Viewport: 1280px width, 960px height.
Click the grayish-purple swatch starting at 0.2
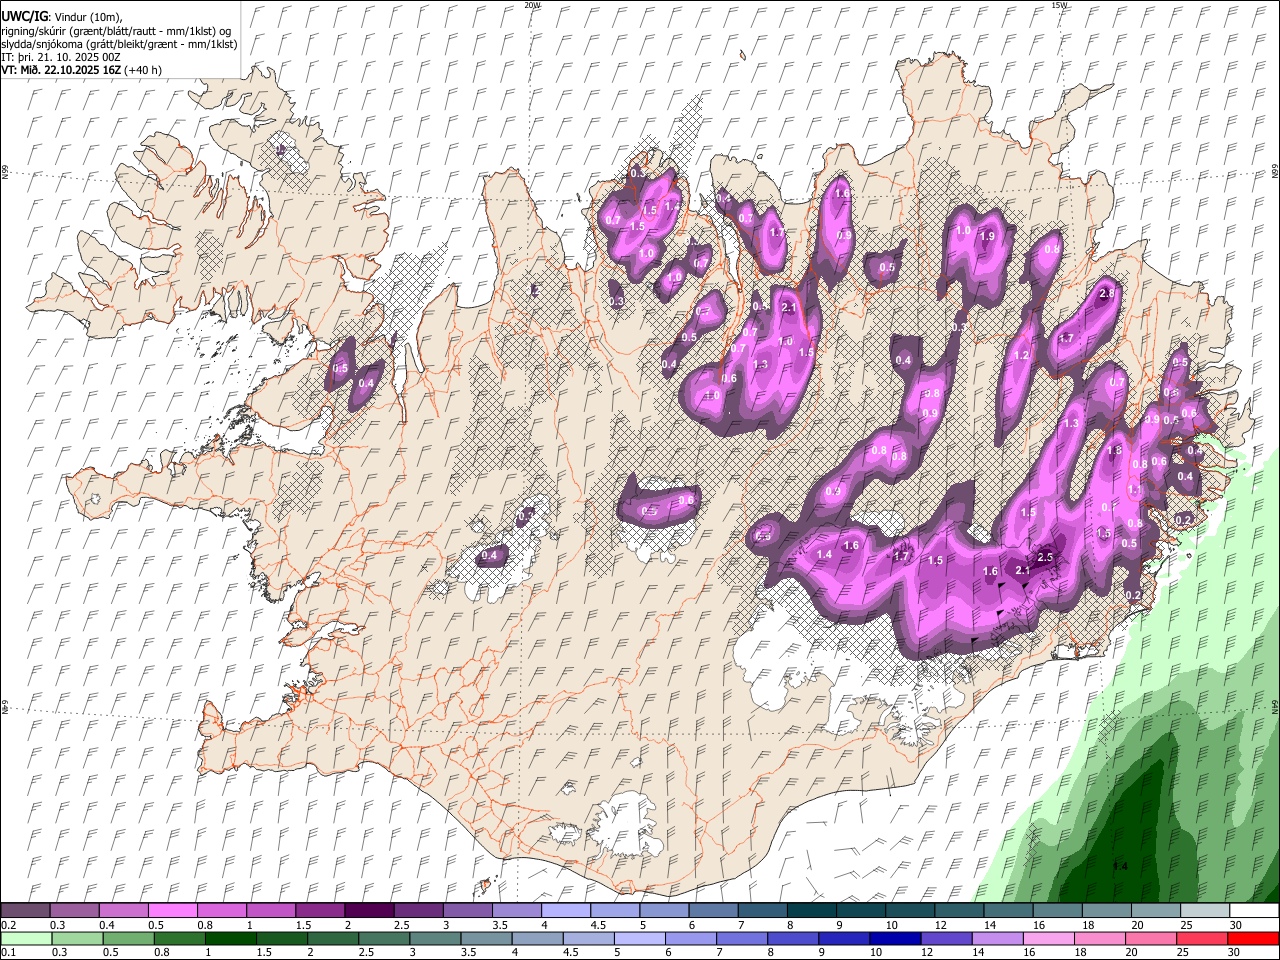click(x=25, y=911)
